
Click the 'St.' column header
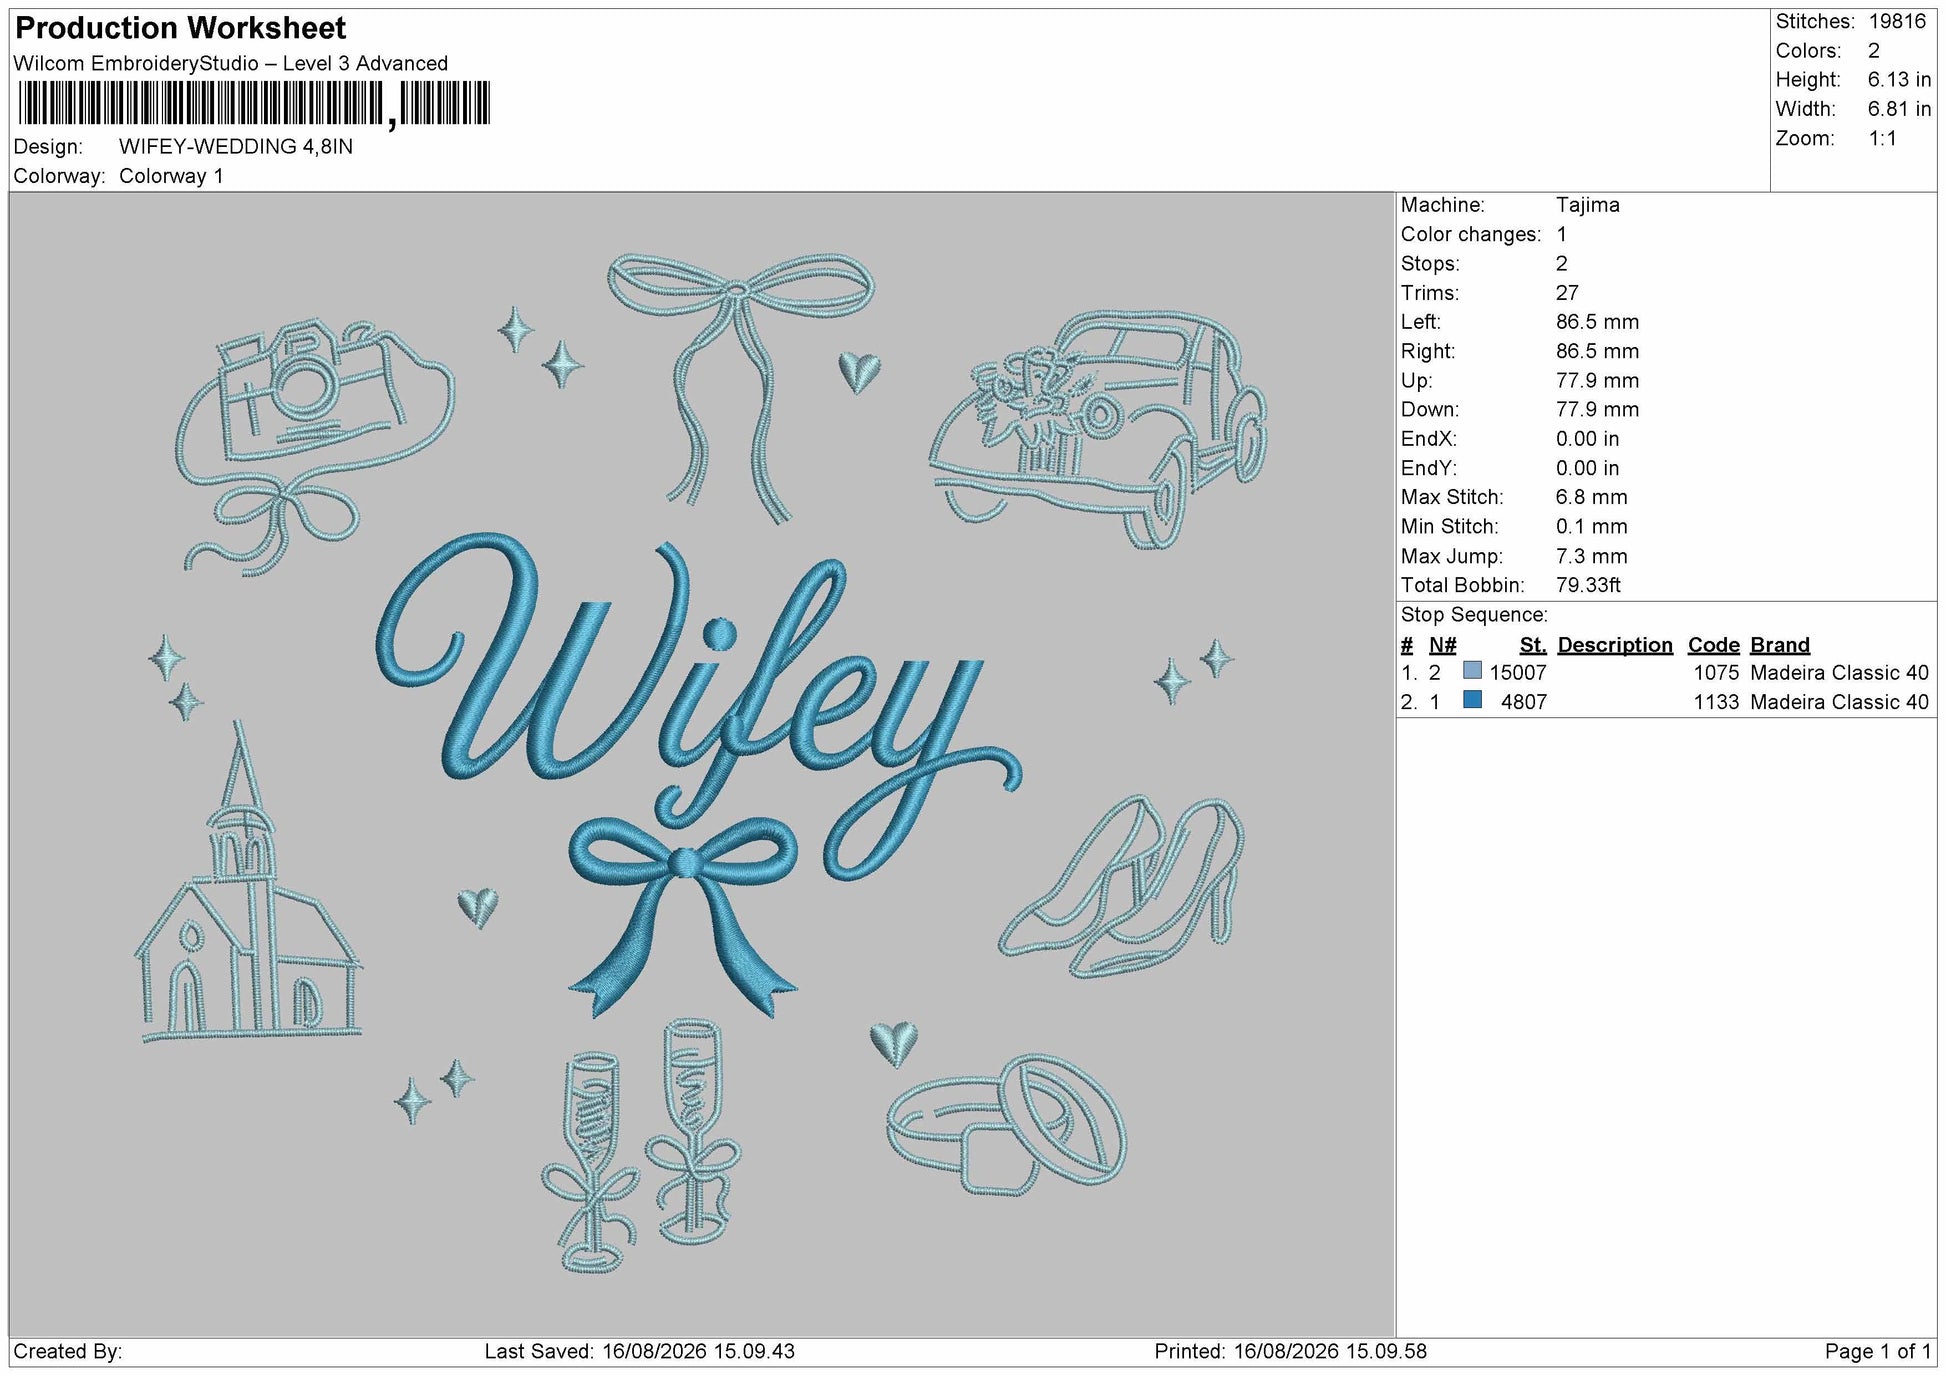1533,645
